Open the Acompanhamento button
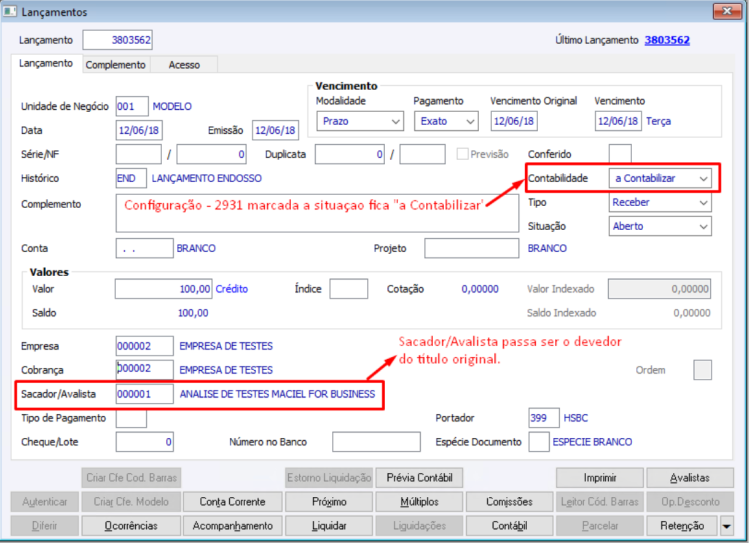Screen dimensions: 750x543 pyautogui.click(x=232, y=526)
